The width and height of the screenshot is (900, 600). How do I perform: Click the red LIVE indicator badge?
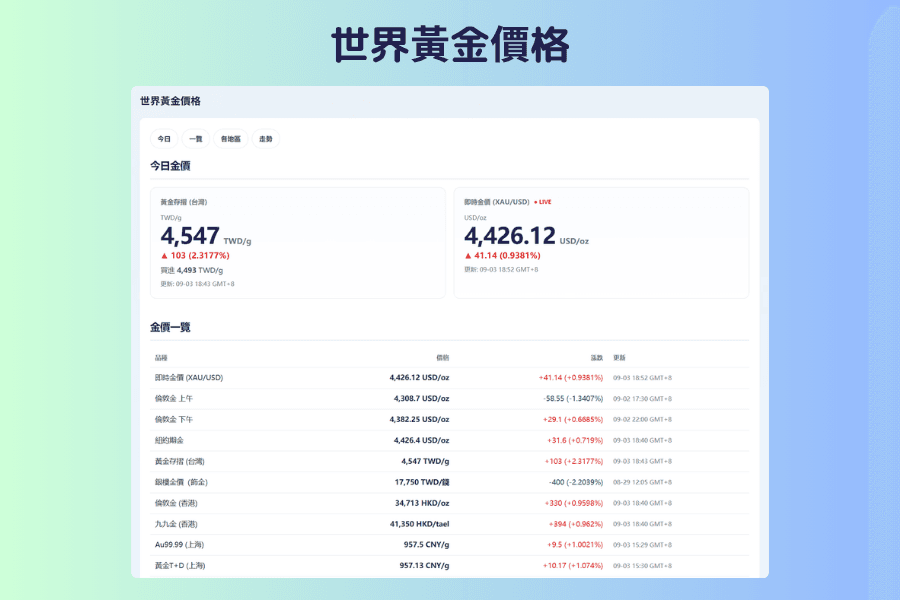click(x=542, y=202)
